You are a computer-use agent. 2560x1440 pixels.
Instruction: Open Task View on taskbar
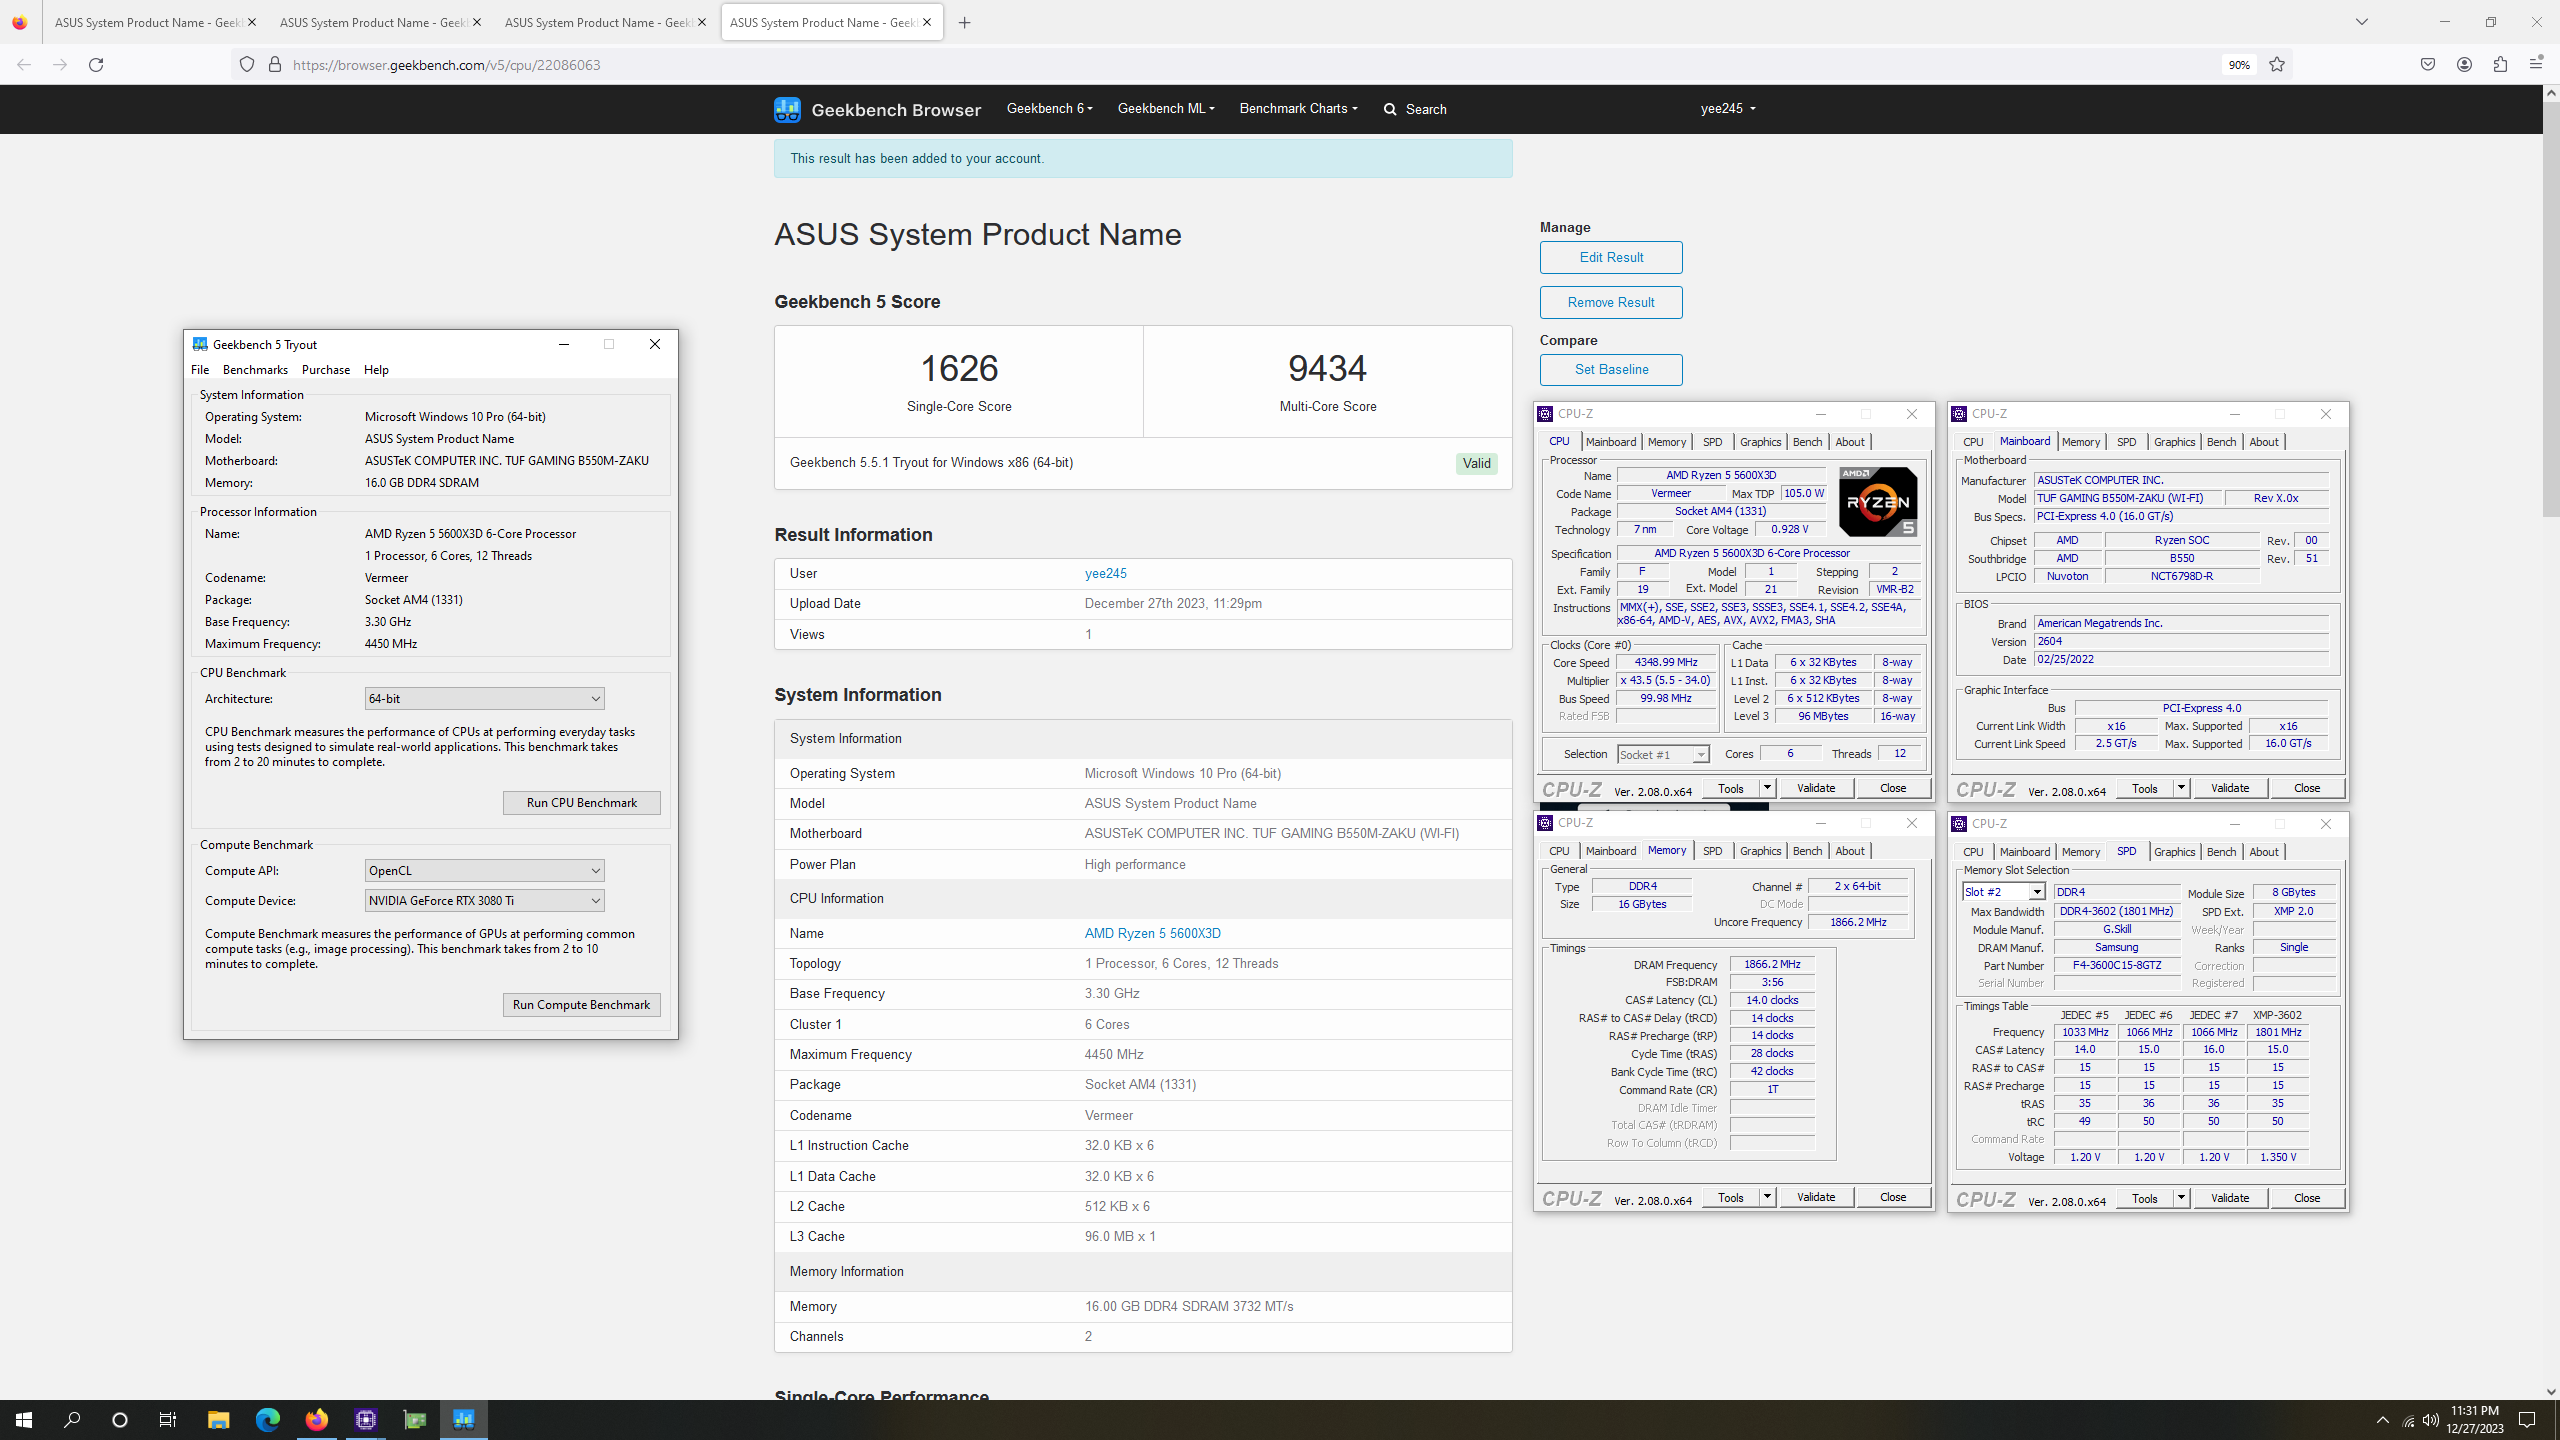[x=168, y=1420]
